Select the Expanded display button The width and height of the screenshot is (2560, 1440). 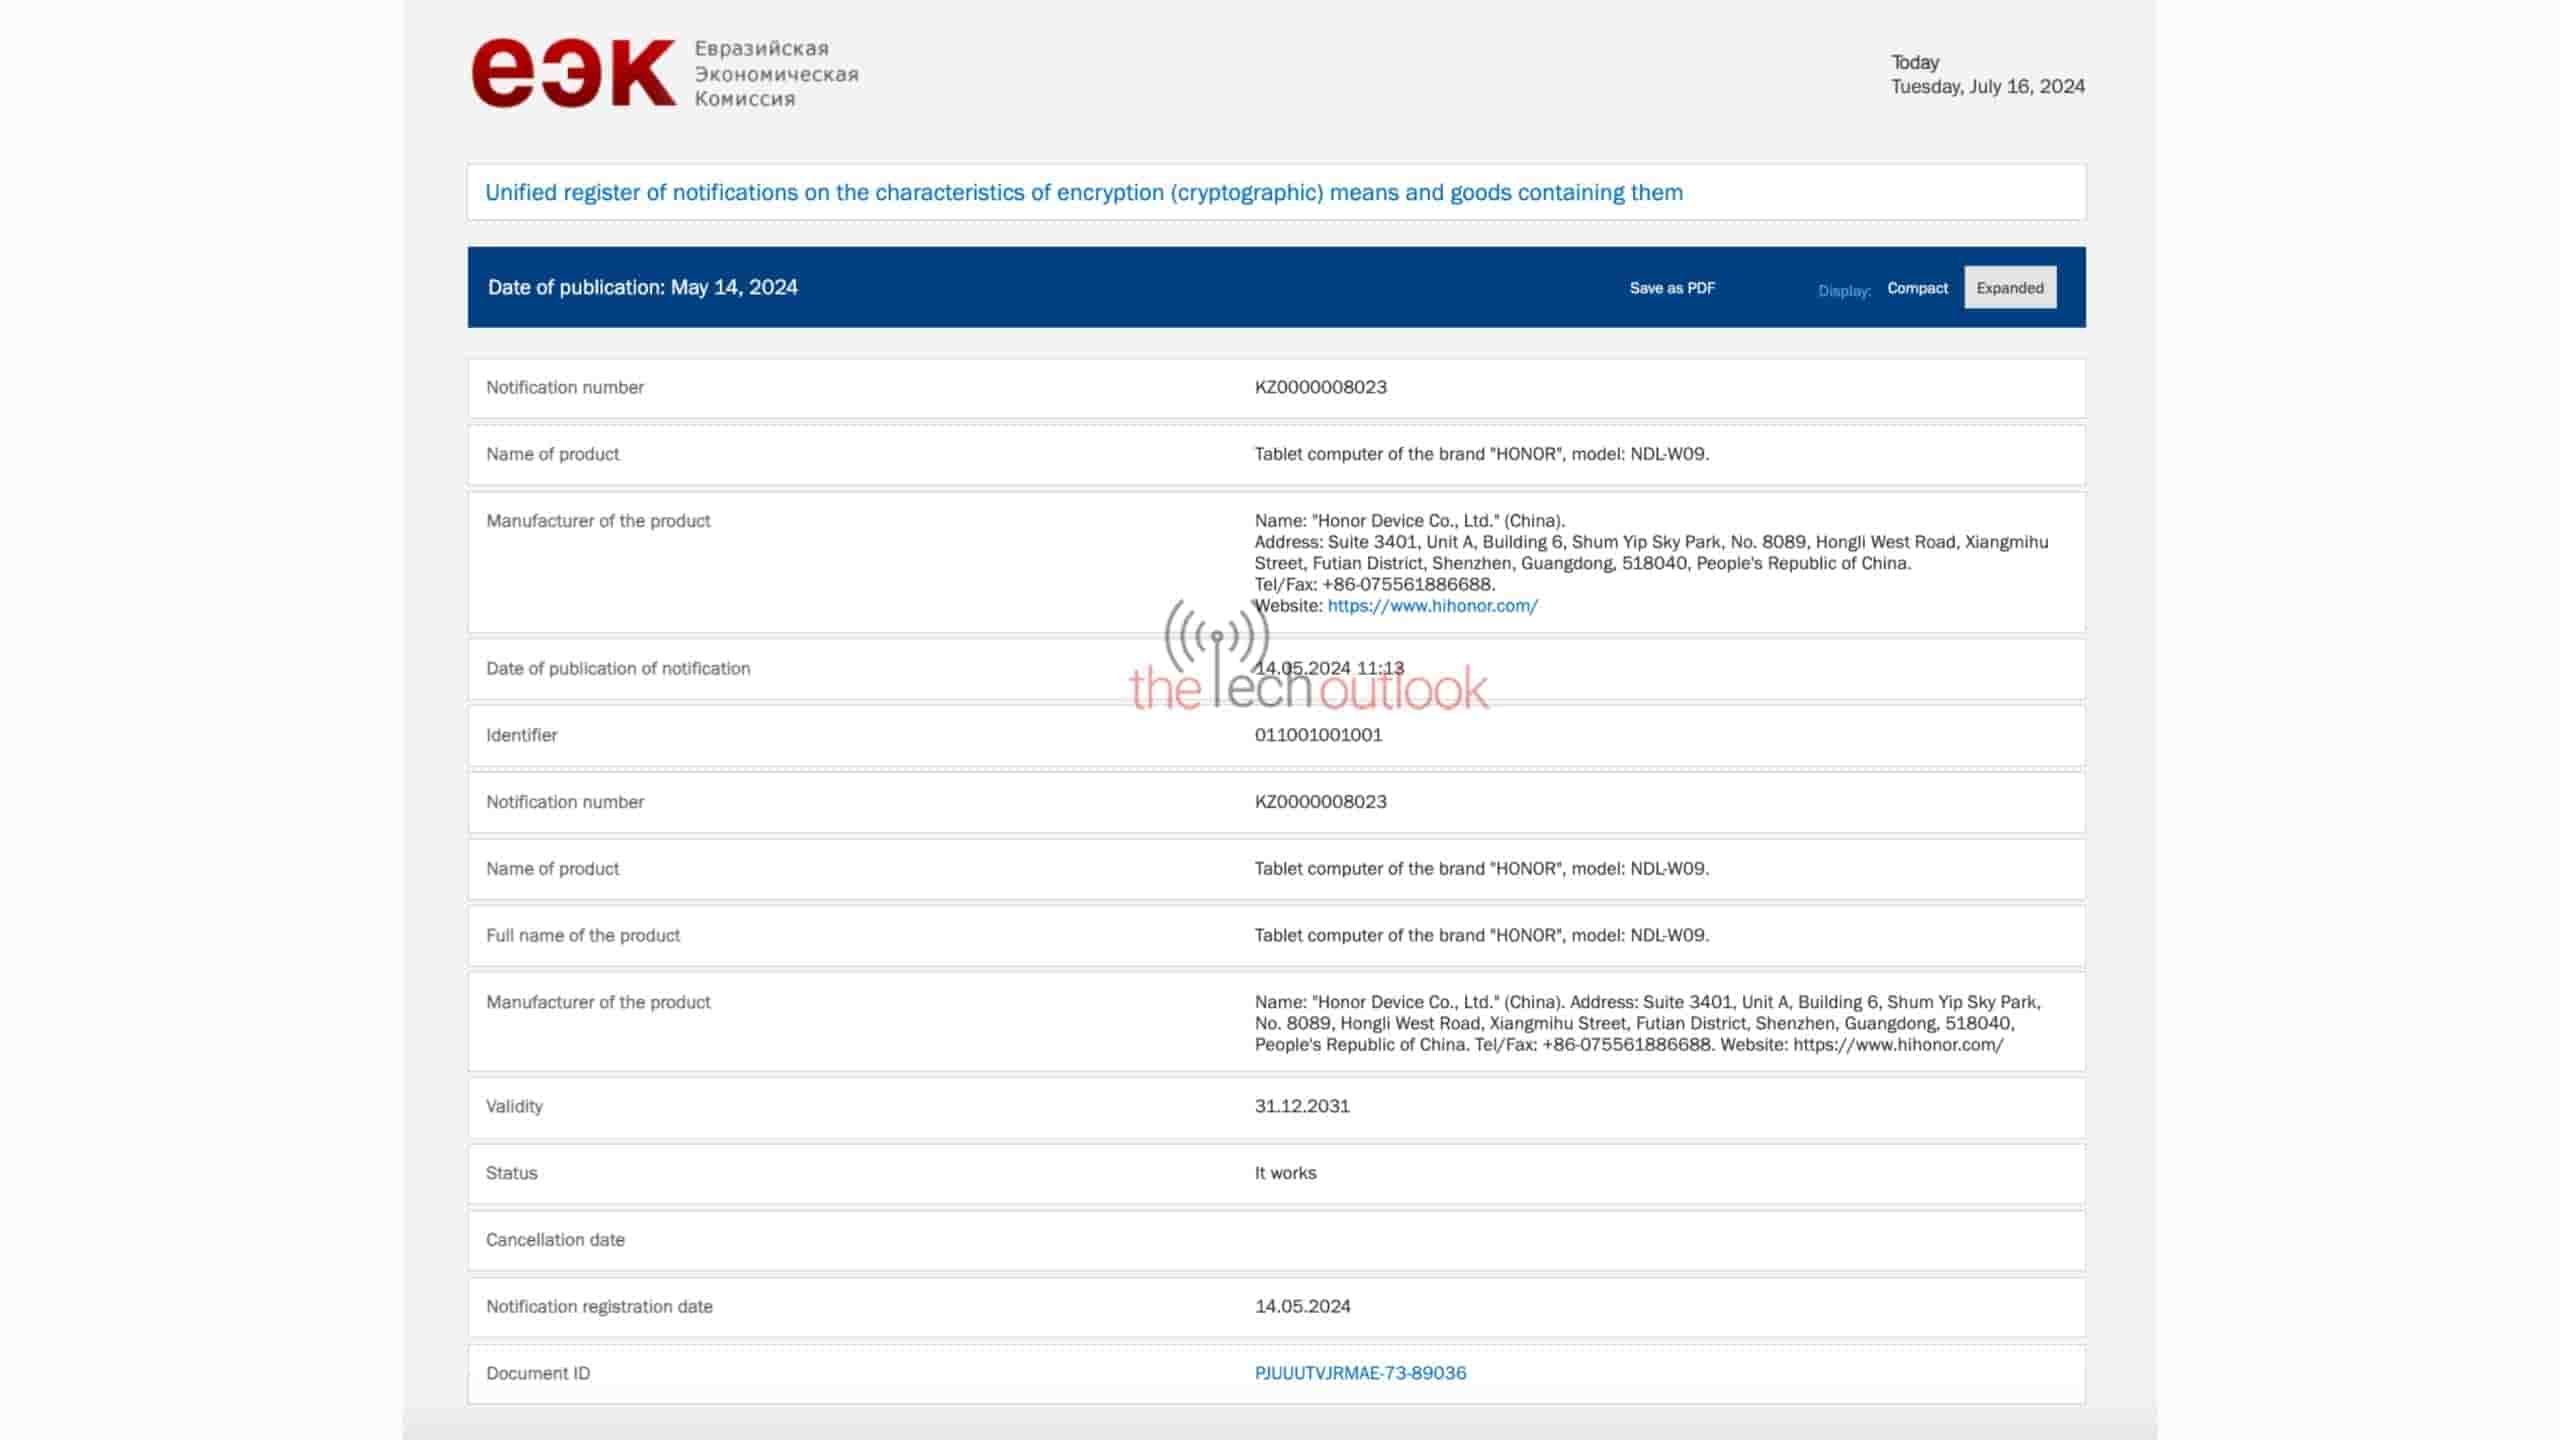tap(2009, 288)
